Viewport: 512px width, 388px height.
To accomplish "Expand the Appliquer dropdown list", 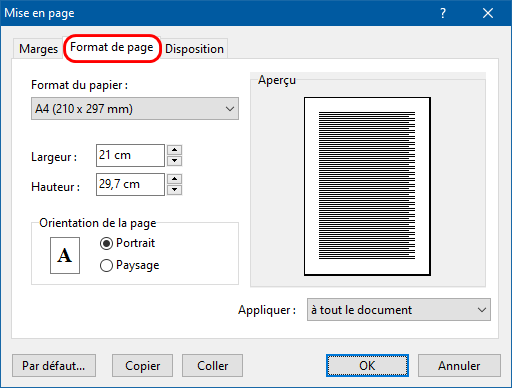I will click(399, 310).
